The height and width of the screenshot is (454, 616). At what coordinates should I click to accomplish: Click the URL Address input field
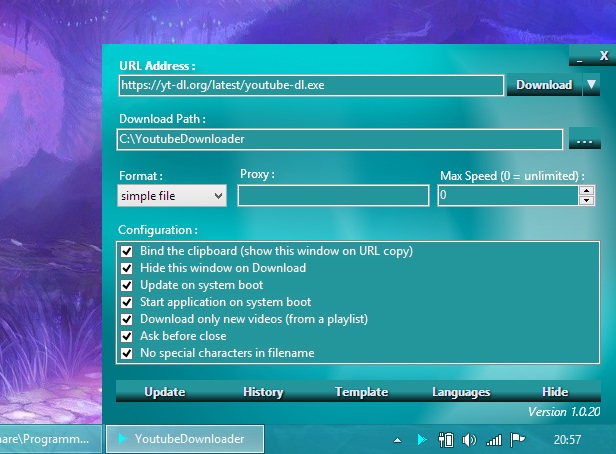311,85
